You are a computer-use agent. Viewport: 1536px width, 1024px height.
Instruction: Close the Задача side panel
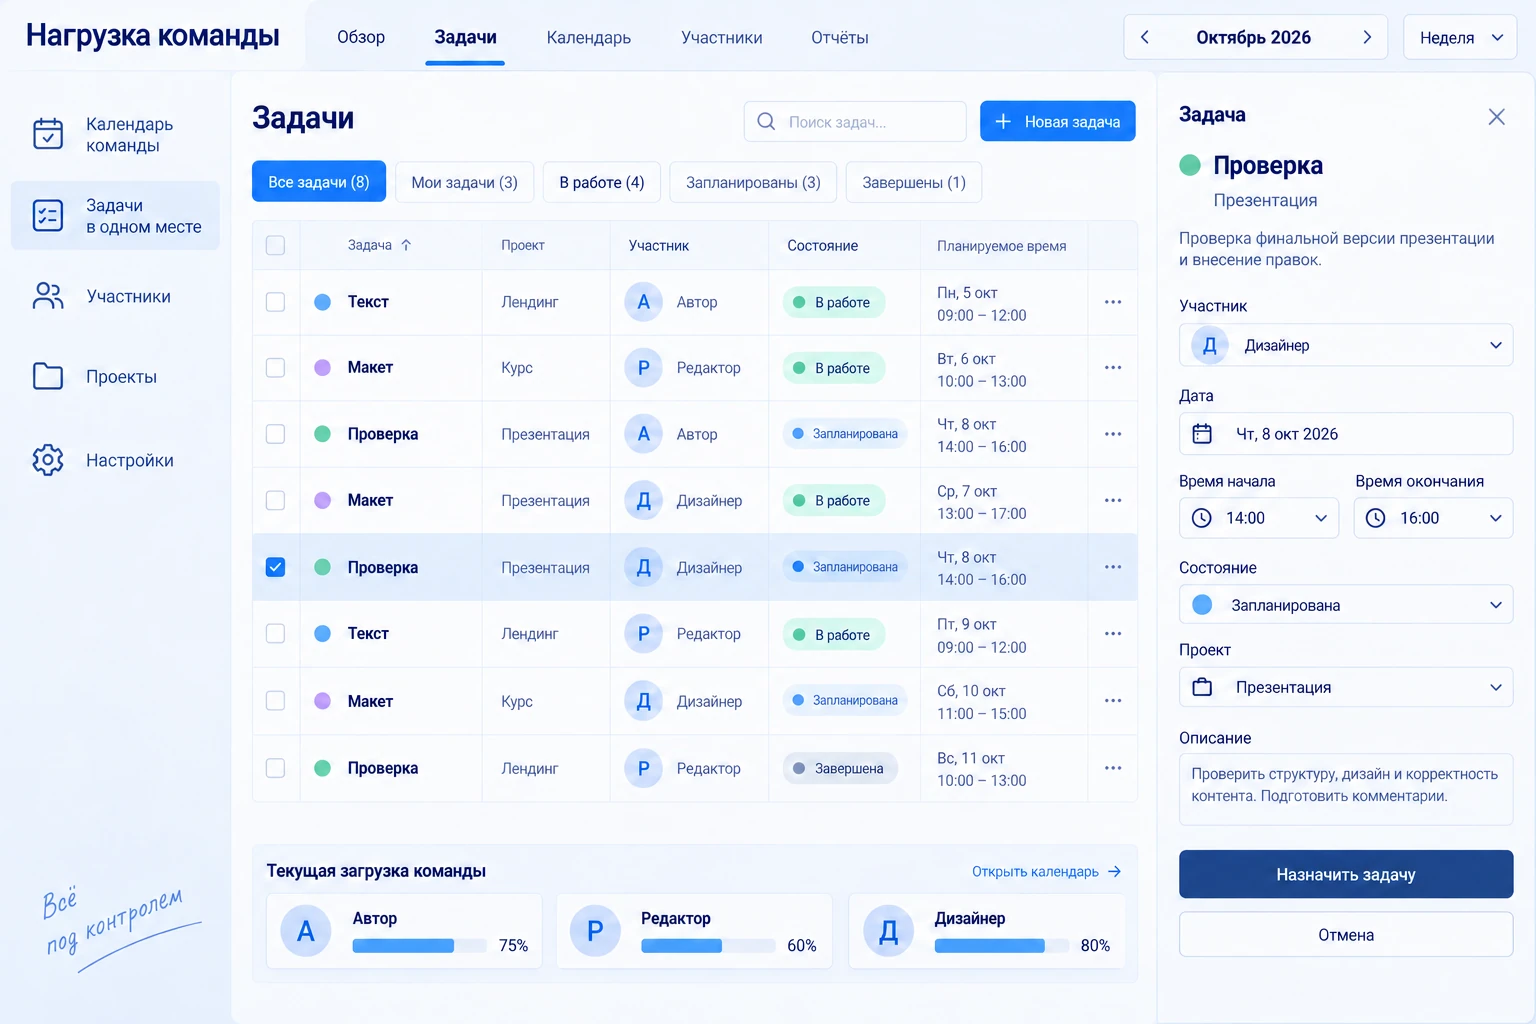(1496, 117)
